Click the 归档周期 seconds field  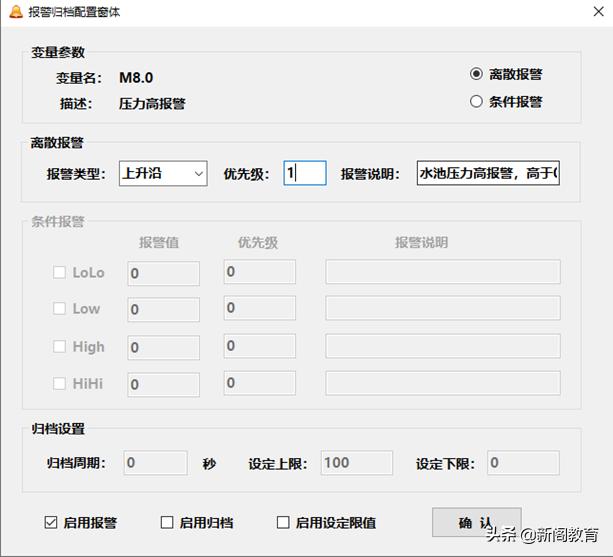[156, 463]
